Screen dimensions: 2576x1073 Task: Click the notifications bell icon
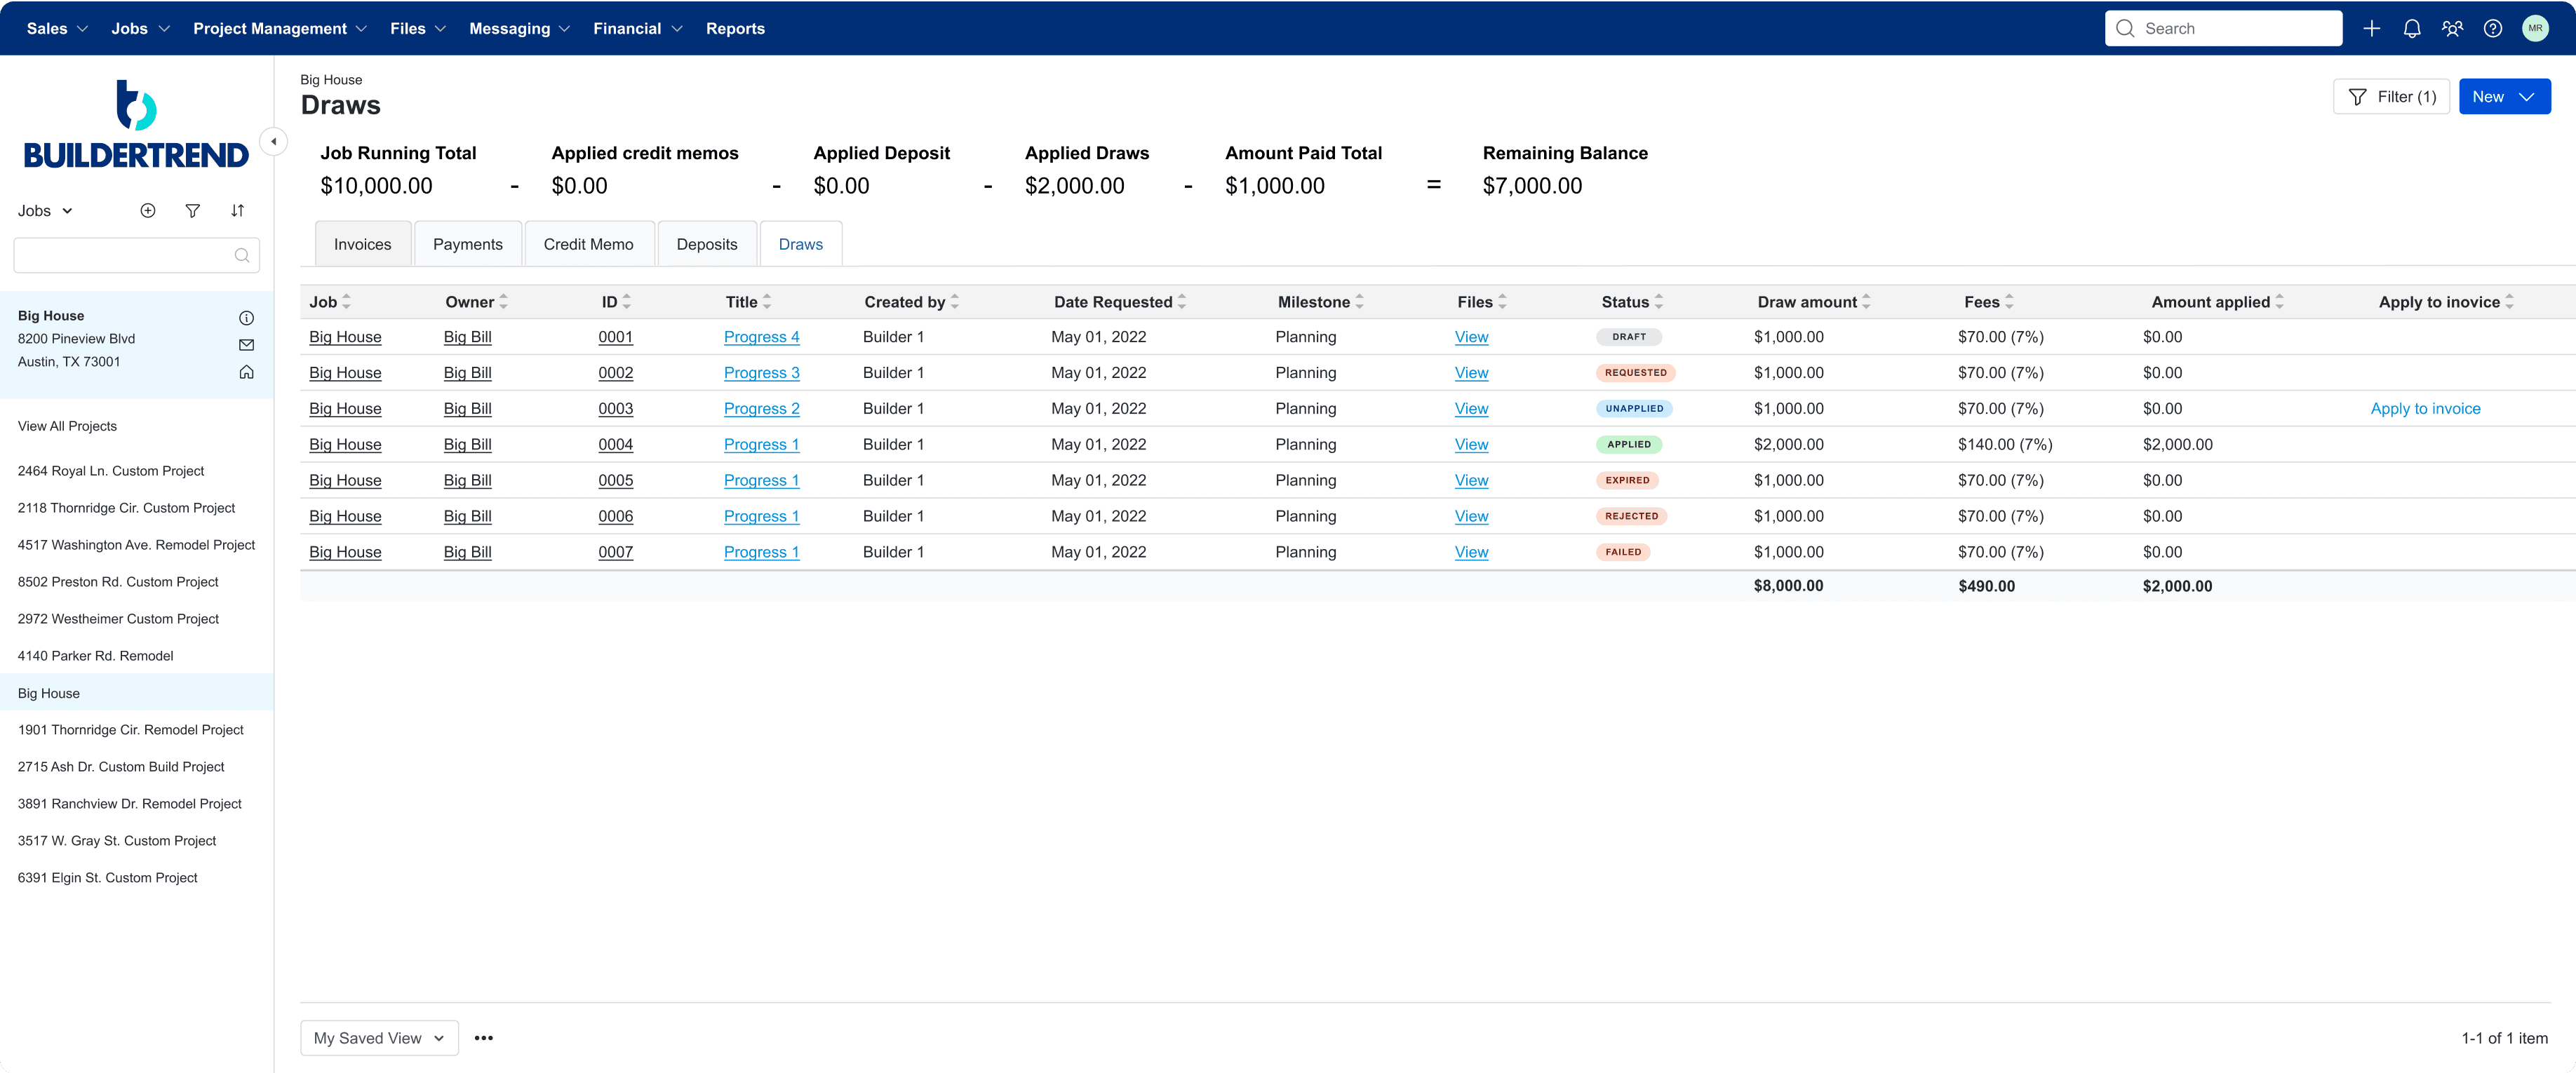coord(2411,29)
